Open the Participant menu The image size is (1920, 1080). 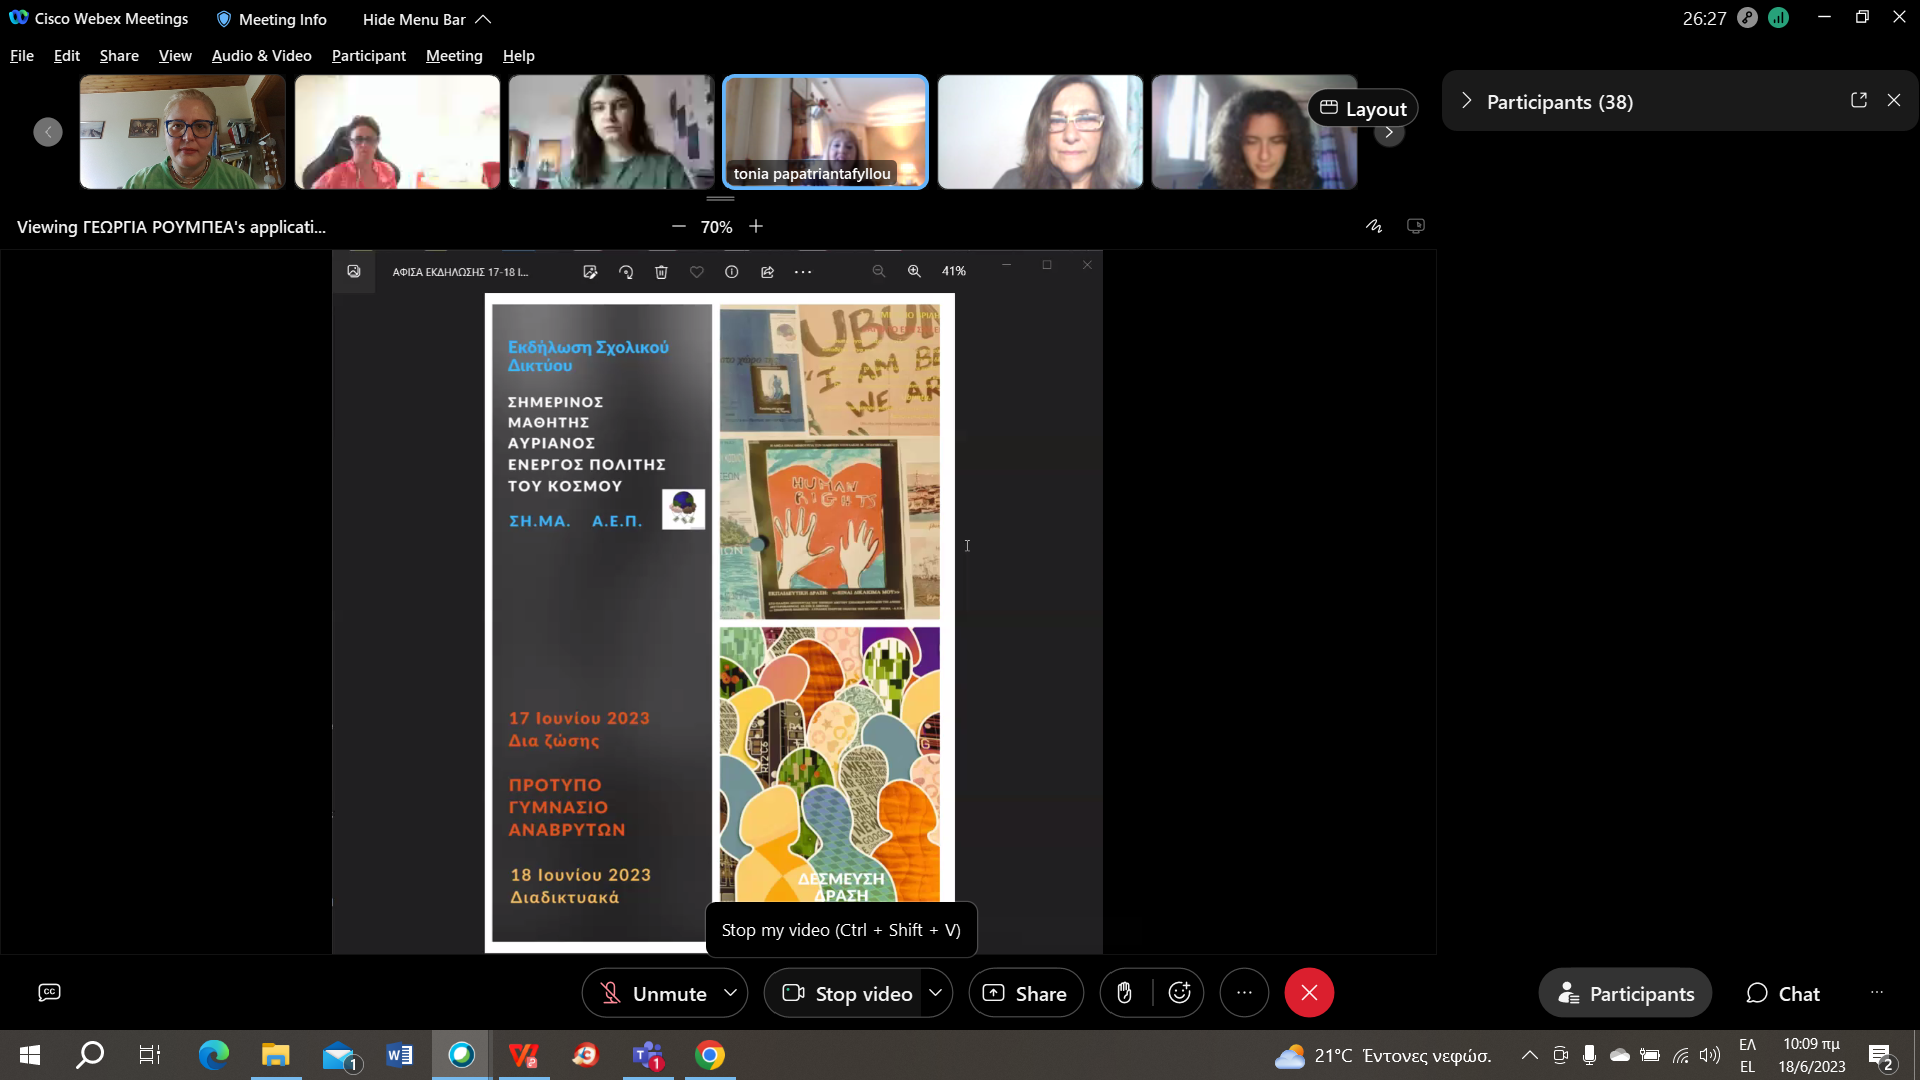(x=368, y=56)
